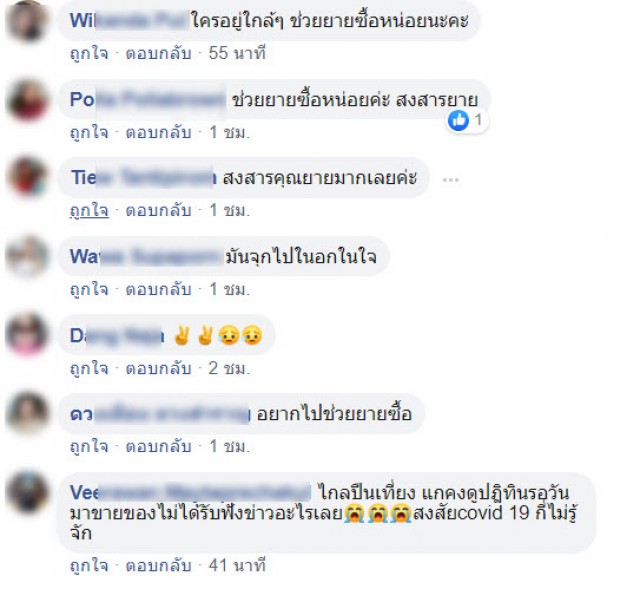Open the three-dots menu on Tie's comment
This screenshot has width=640, height=589.
click(451, 180)
